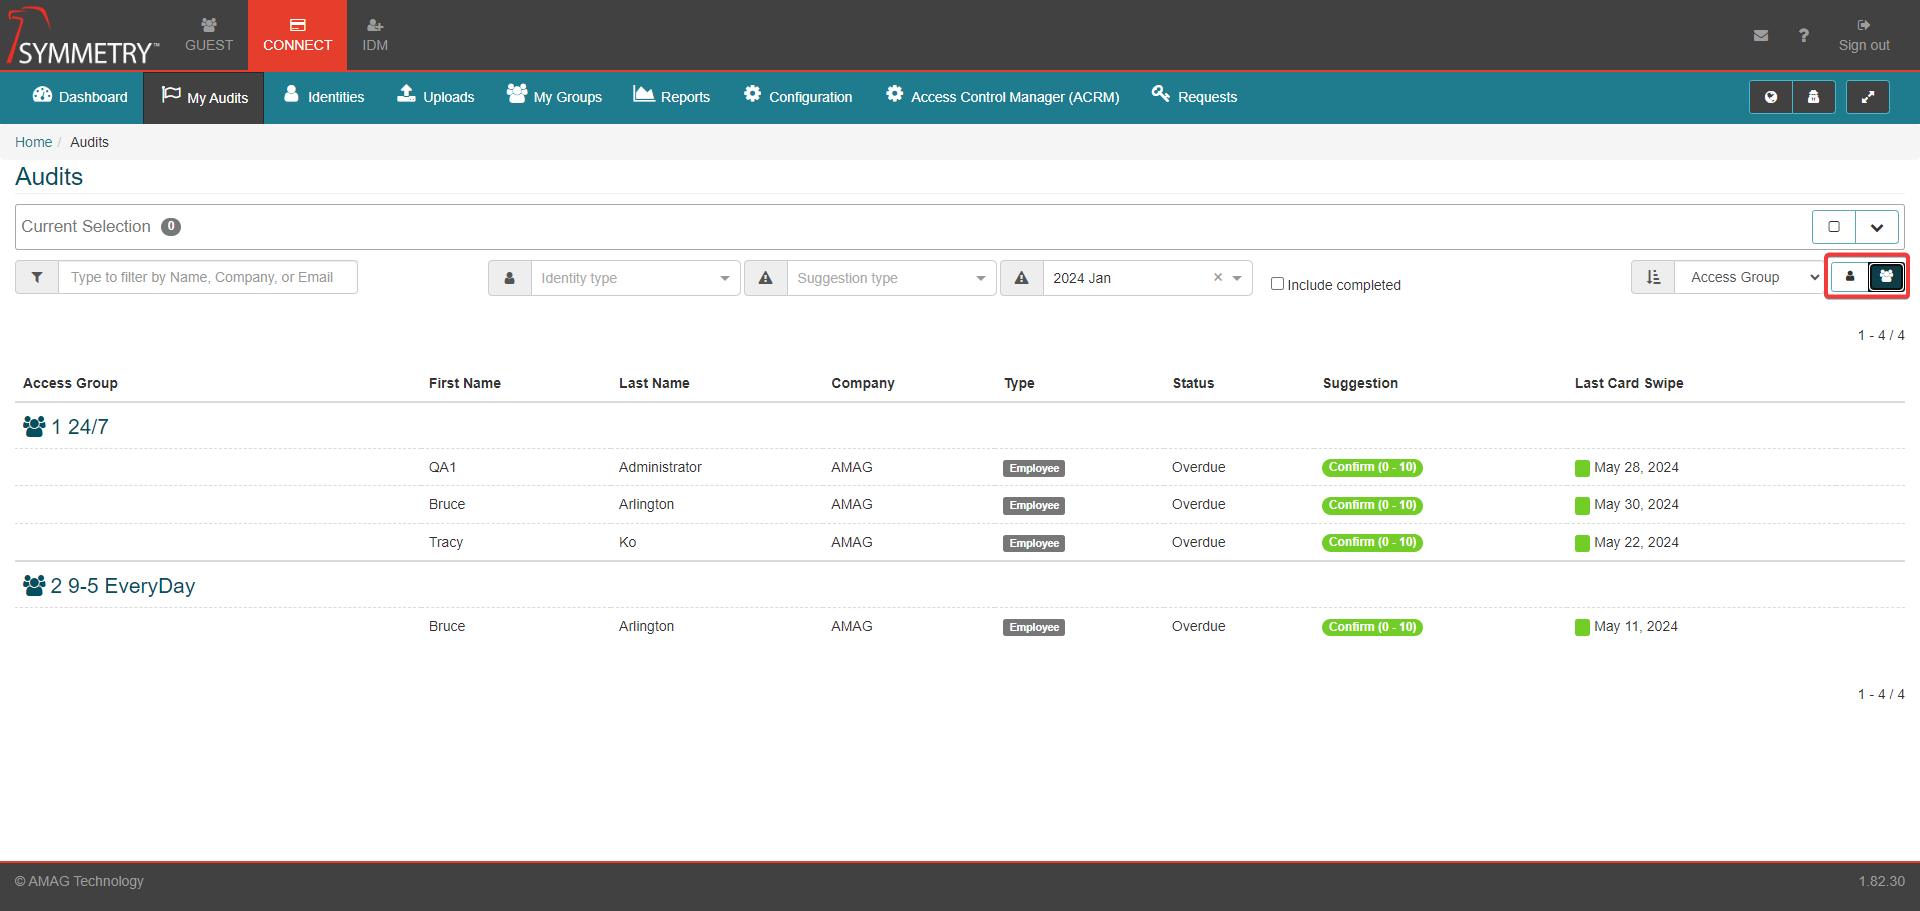1920x911 pixels.
Task: Click the globe icon button
Action: pos(1771,97)
